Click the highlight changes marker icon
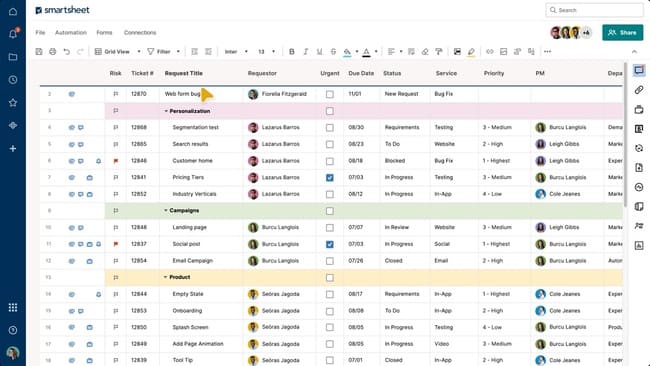The width and height of the screenshot is (650, 366). point(471,52)
